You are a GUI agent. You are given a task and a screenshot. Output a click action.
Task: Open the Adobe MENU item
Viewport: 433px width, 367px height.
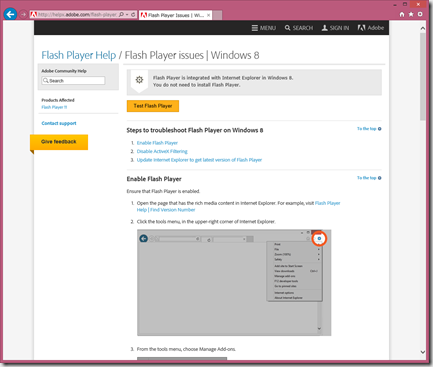[x=264, y=28]
